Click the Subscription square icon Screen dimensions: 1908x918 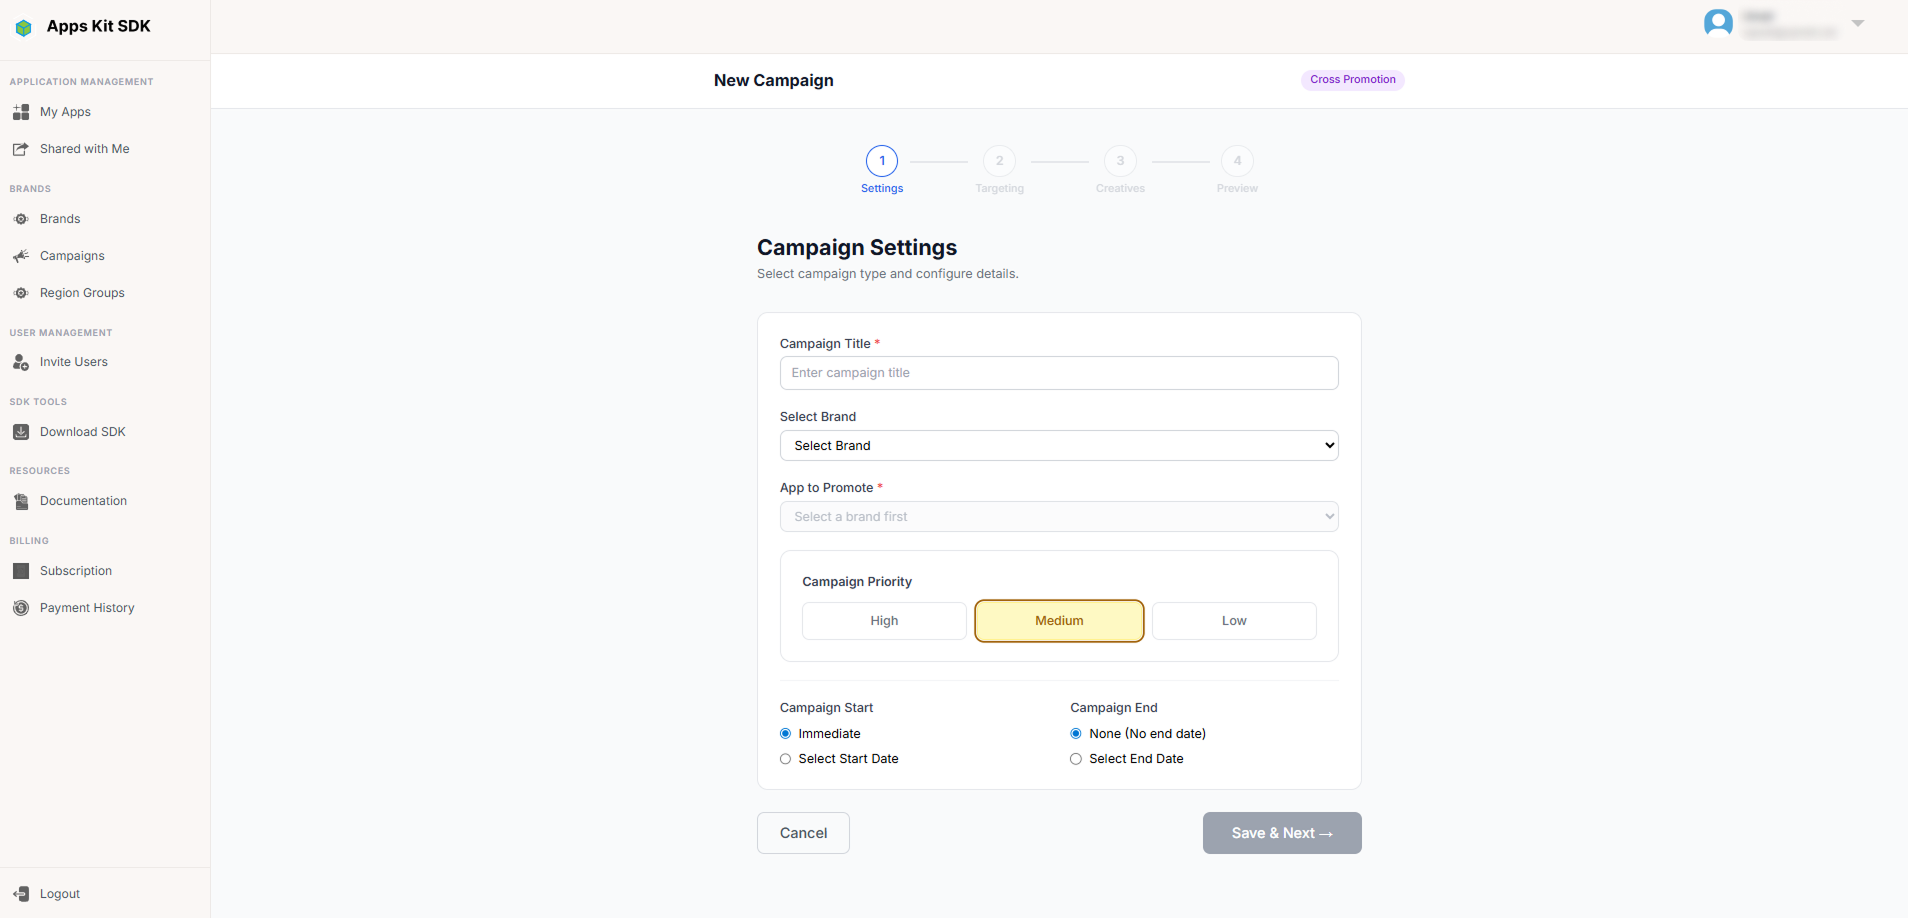pyautogui.click(x=21, y=571)
